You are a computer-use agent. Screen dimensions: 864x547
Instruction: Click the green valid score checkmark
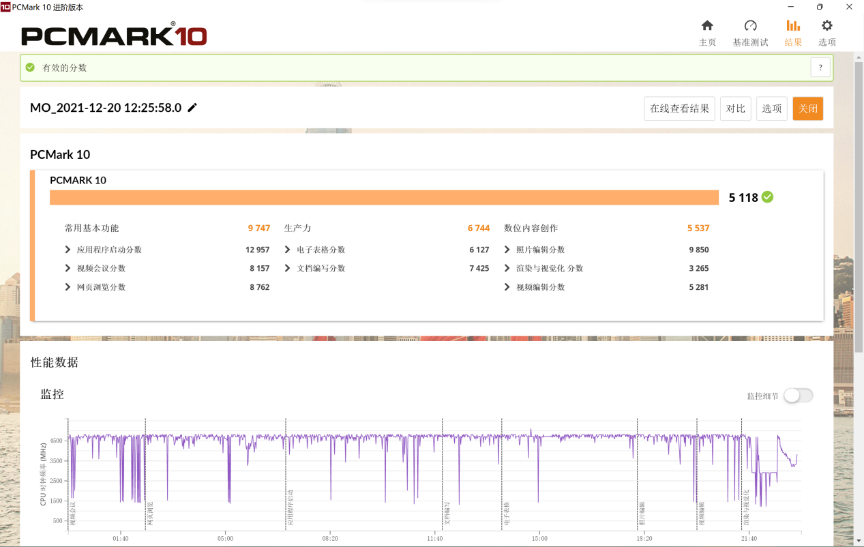(x=767, y=197)
